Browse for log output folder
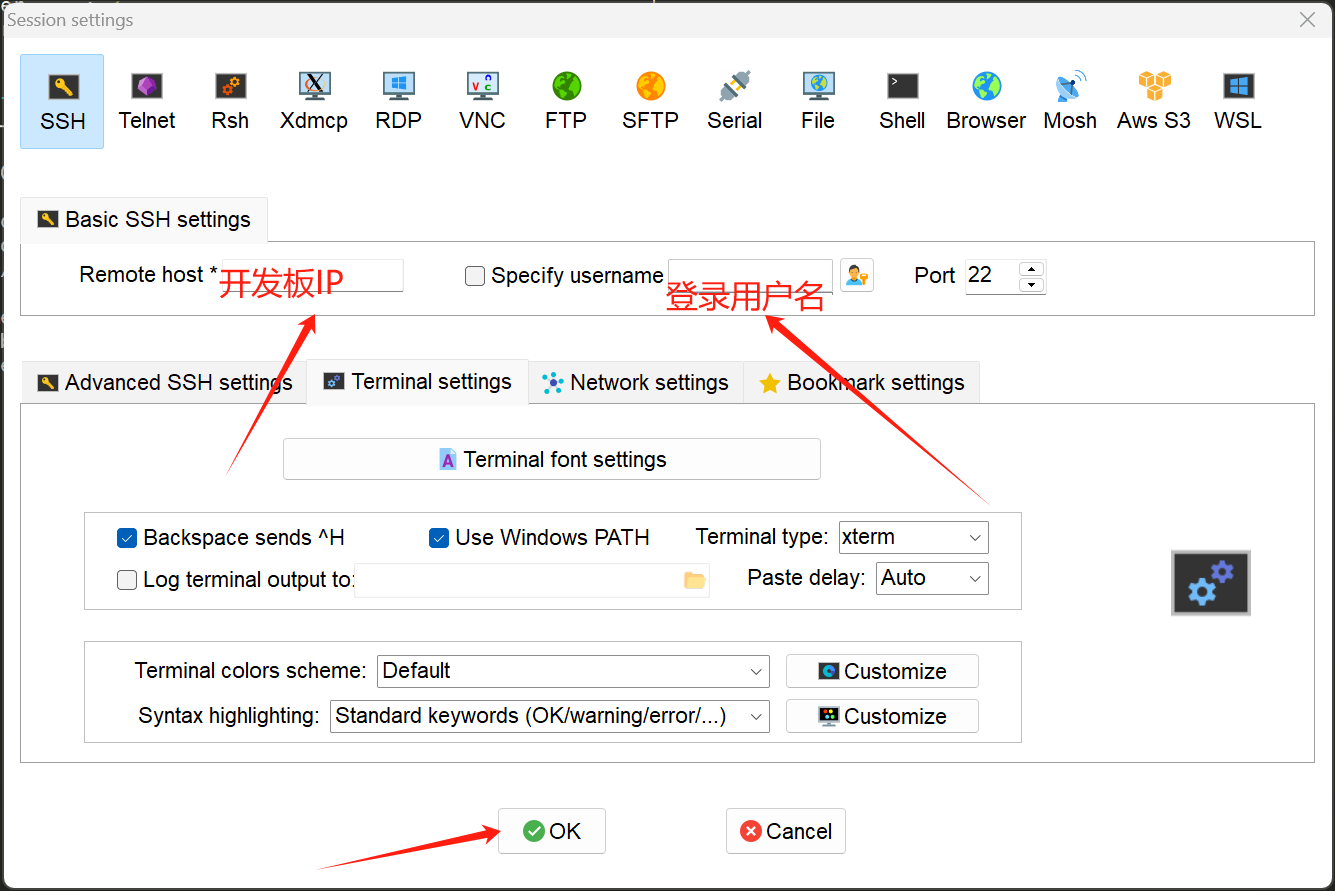This screenshot has height=891, width=1335. [694, 580]
